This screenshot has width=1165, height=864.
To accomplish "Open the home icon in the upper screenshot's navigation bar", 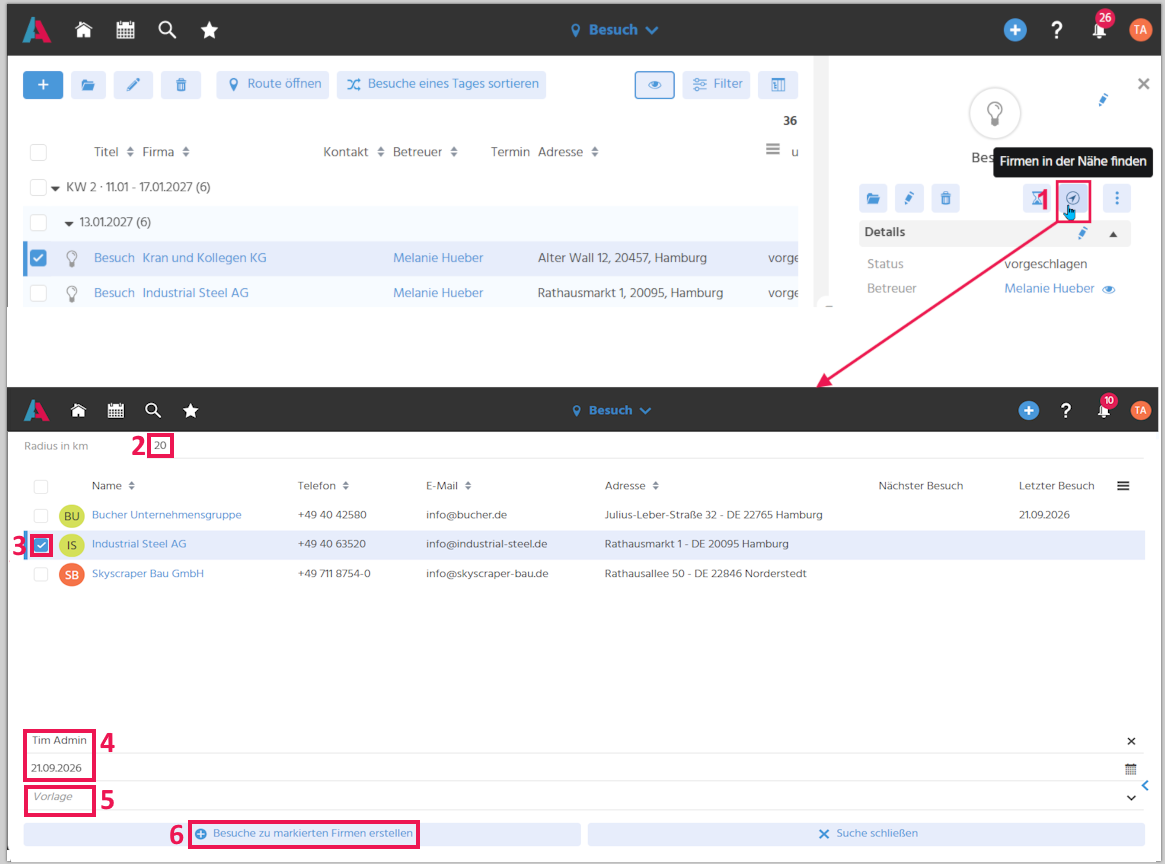I will (84, 30).
